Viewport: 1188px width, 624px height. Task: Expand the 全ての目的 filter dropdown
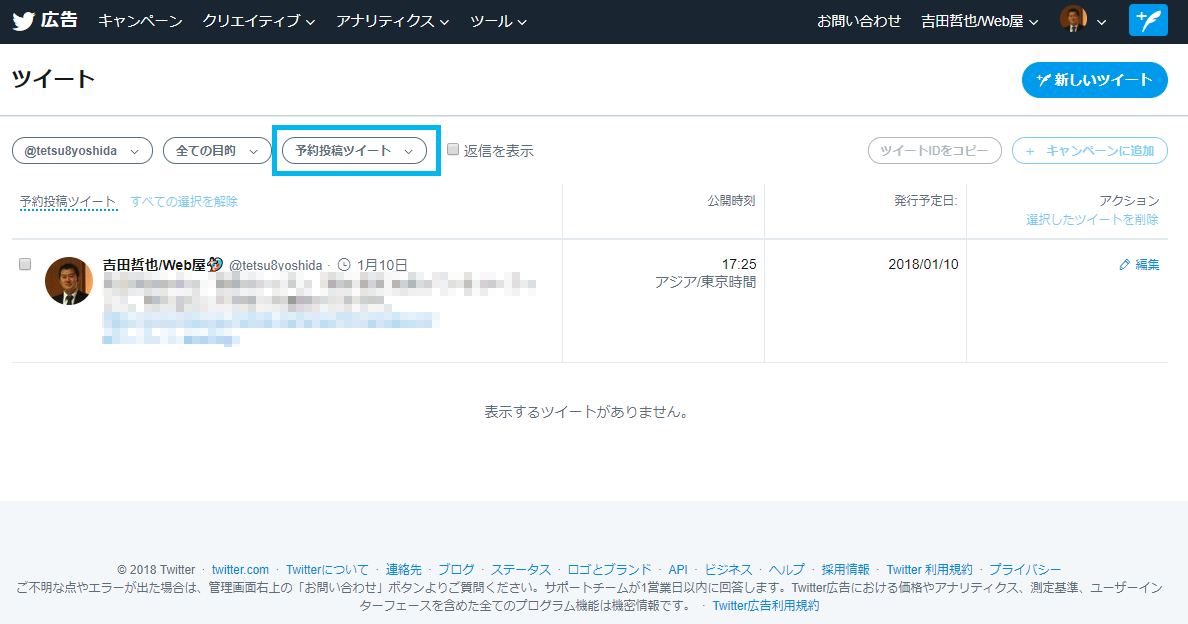(217, 150)
